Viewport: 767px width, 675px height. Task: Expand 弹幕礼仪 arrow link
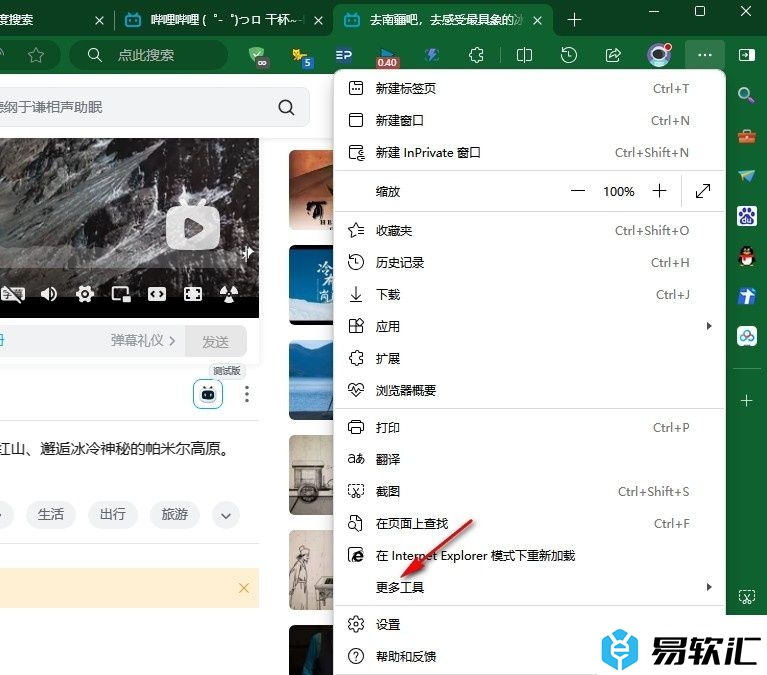pyautogui.click(x=143, y=340)
